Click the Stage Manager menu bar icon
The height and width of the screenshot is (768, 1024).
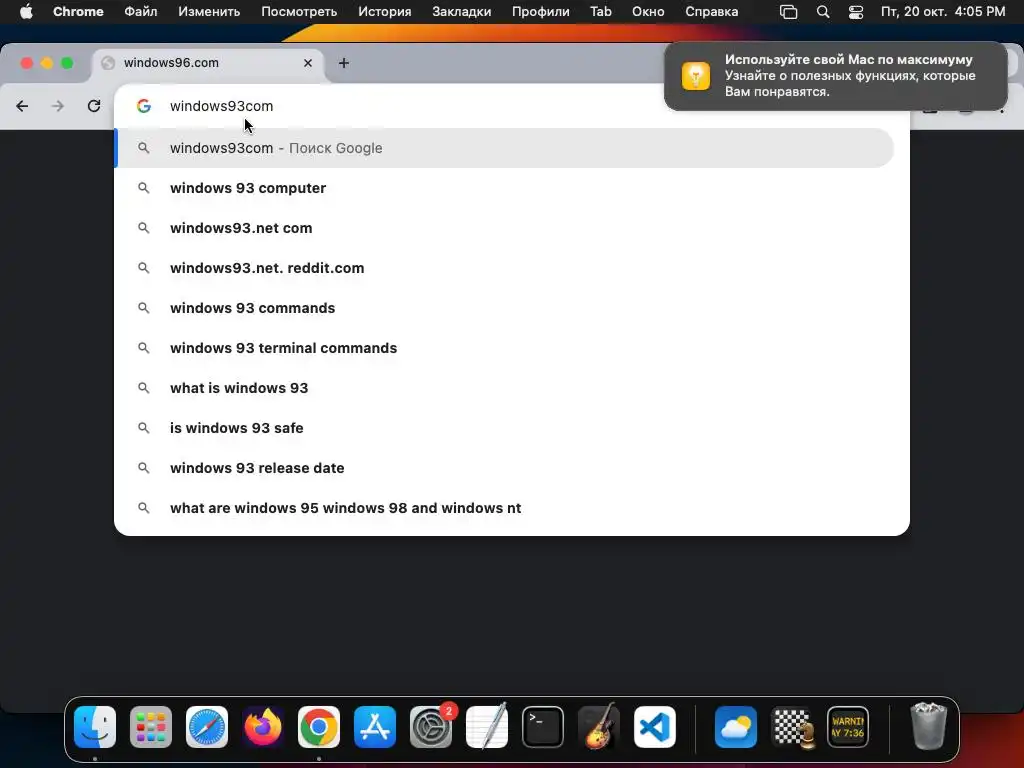click(788, 12)
